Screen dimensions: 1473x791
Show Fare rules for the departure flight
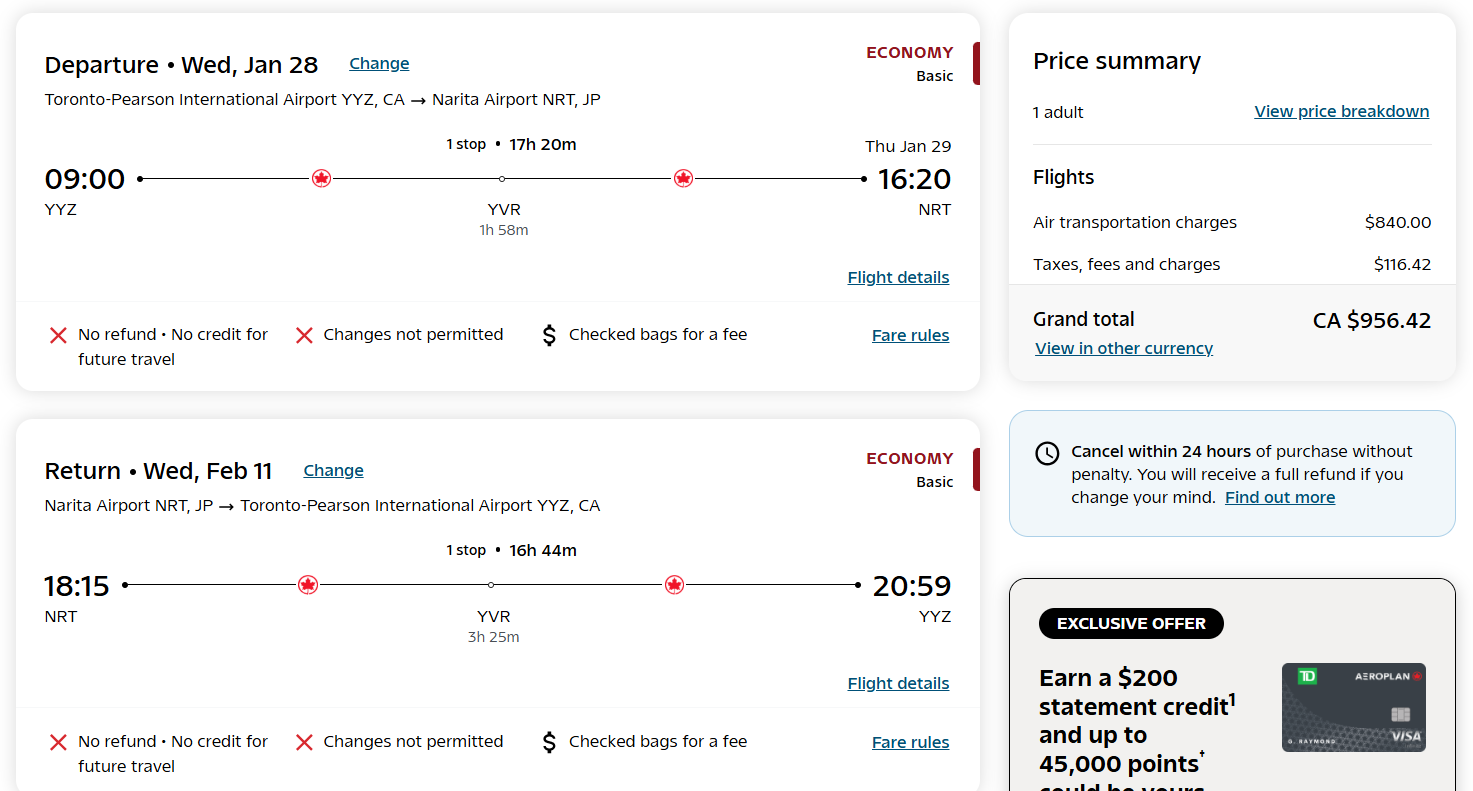pyautogui.click(x=910, y=336)
